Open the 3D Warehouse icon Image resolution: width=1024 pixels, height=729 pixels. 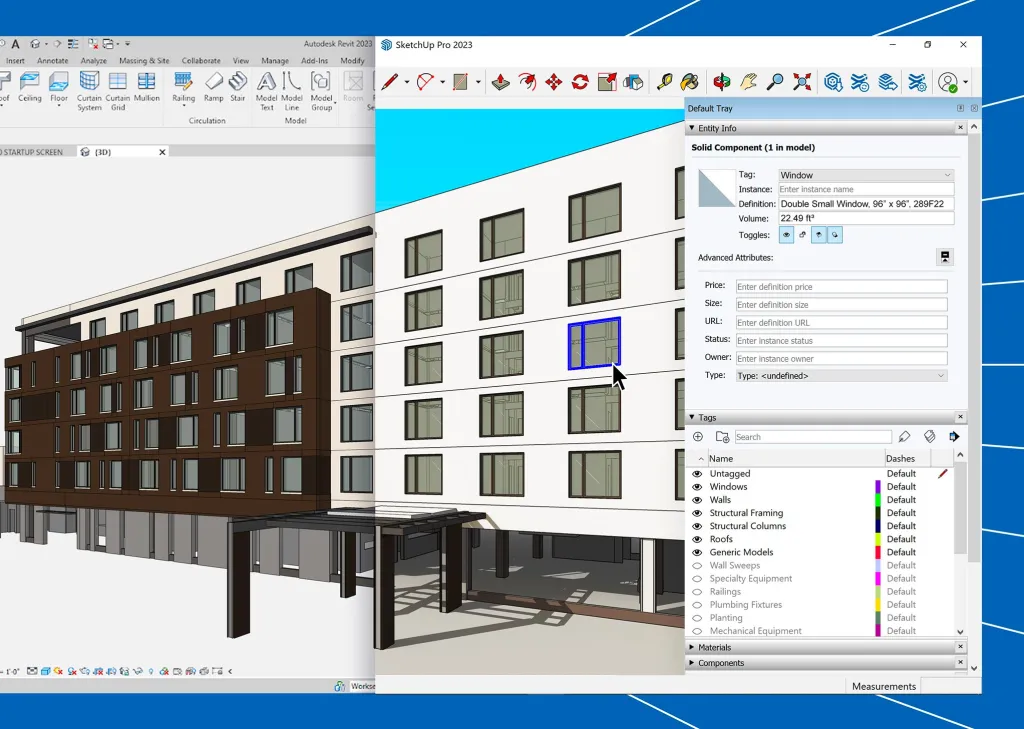point(833,82)
